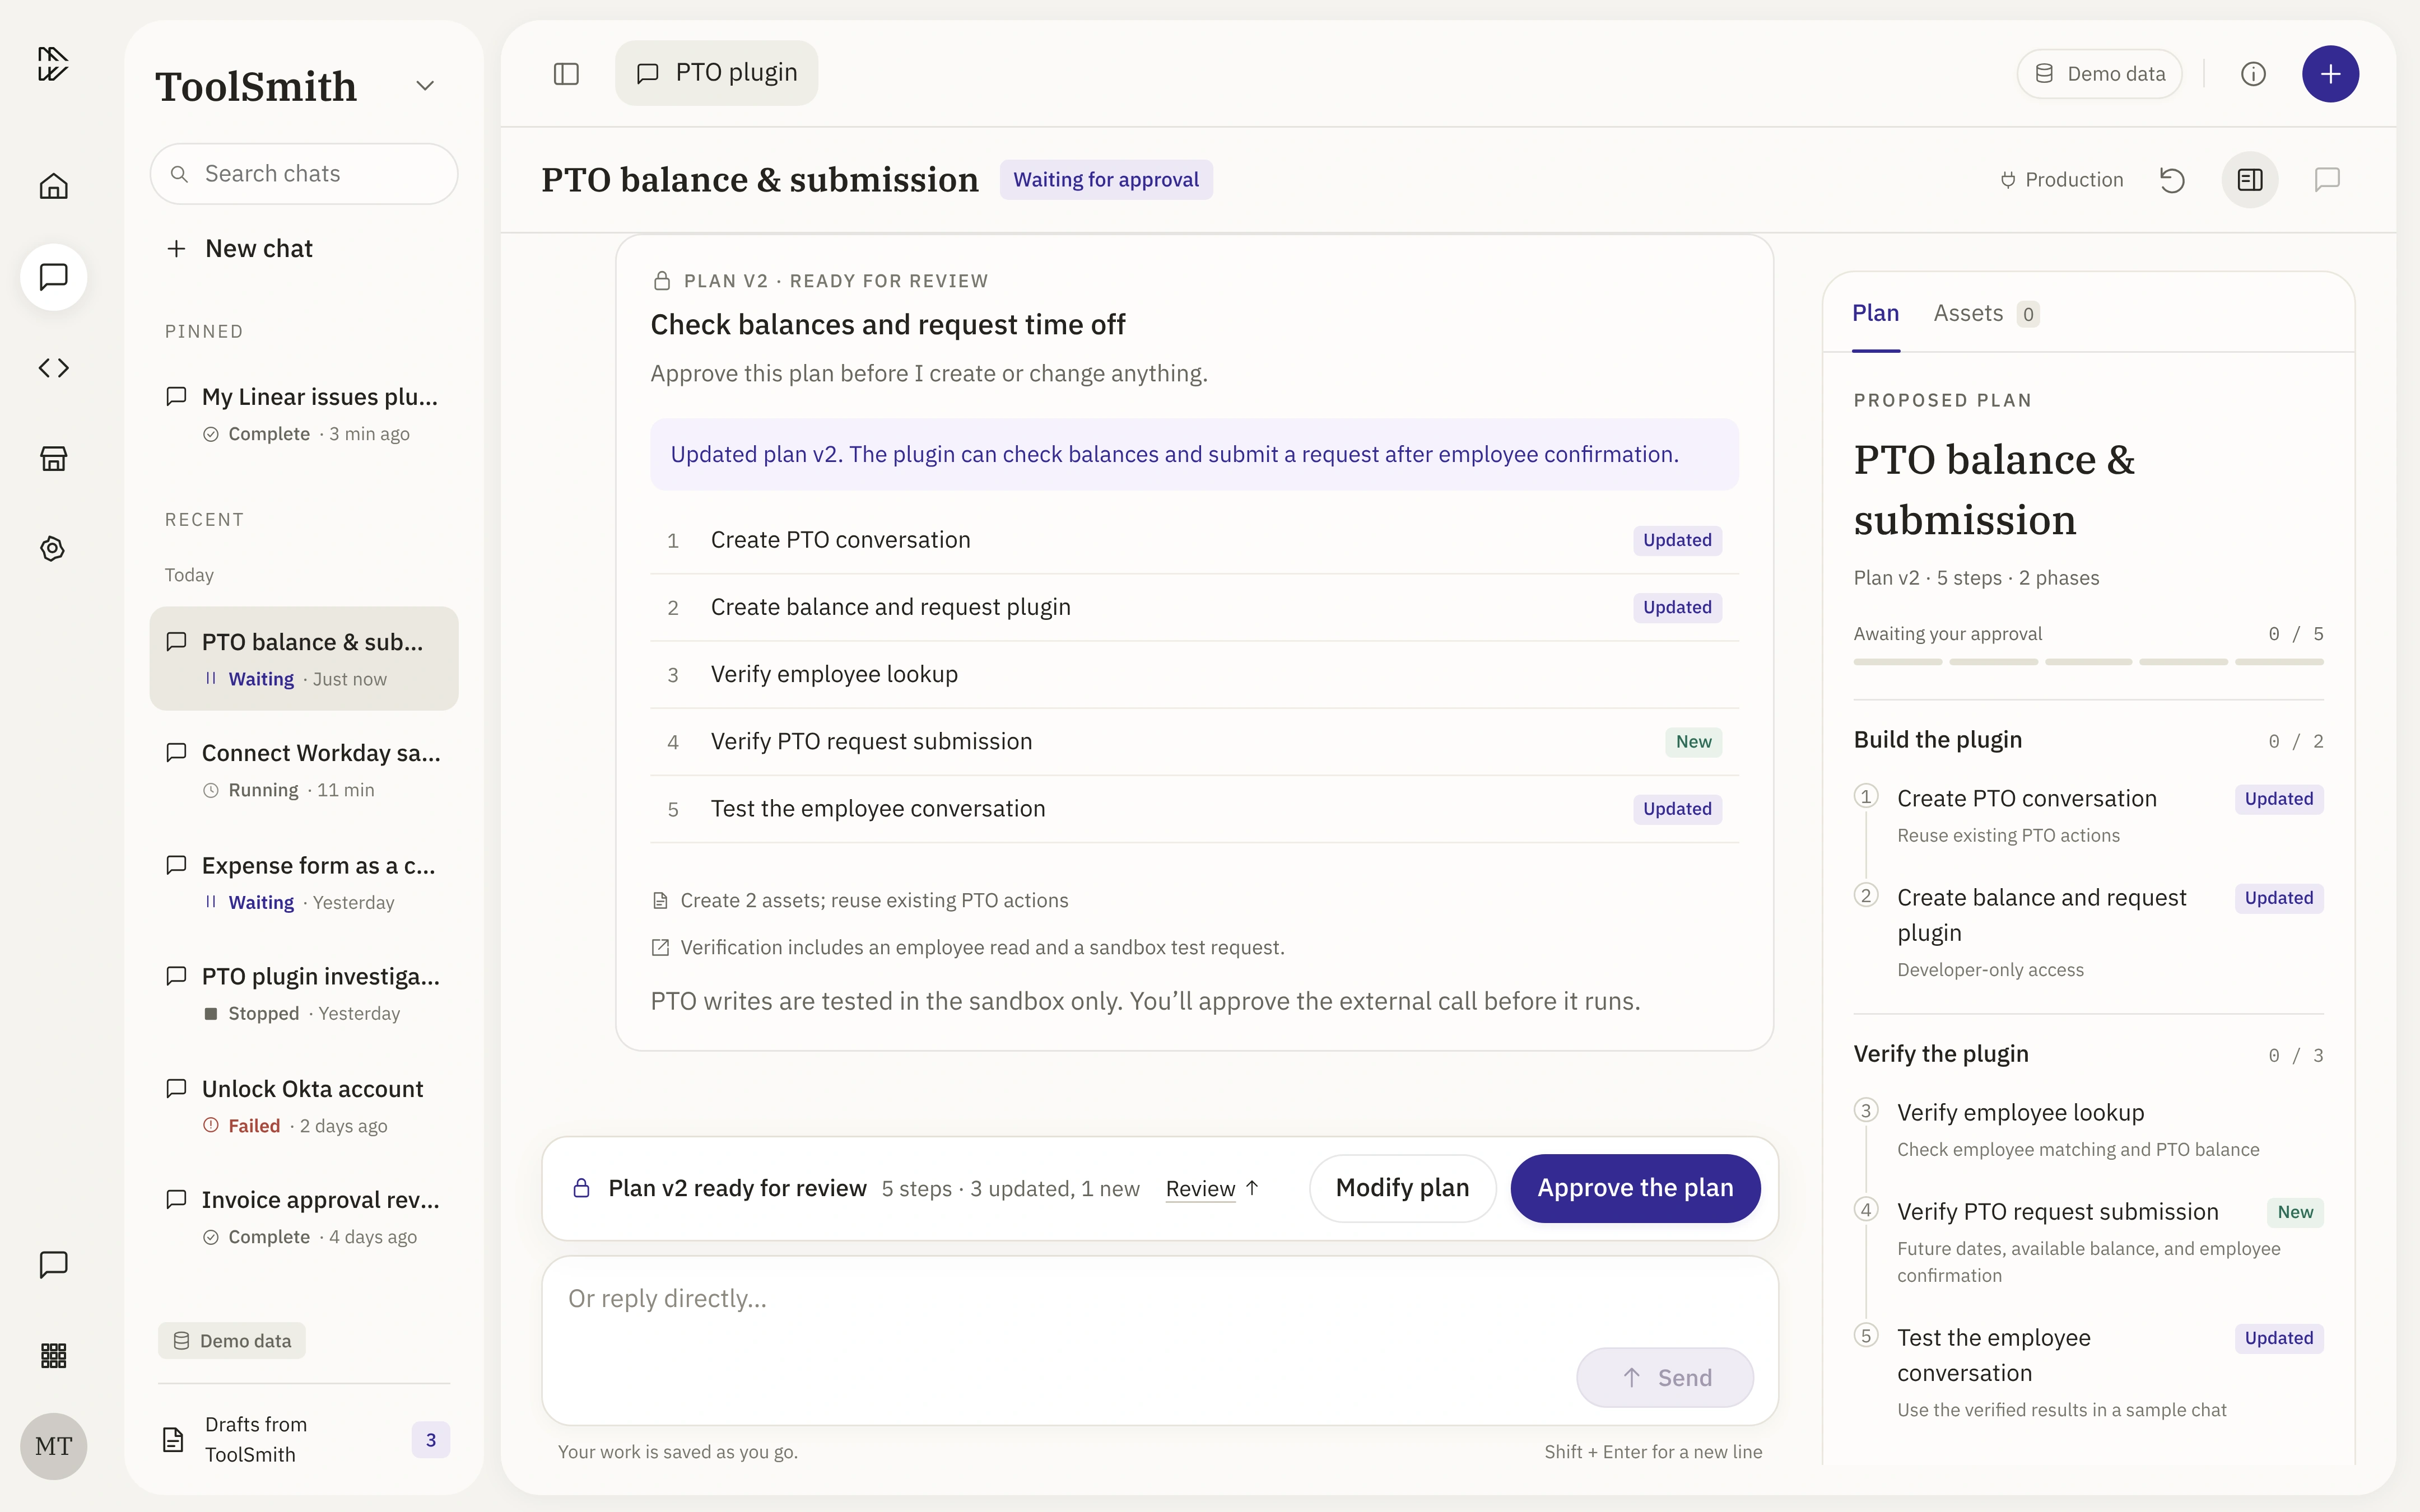Open Expense form chat in Recent
The width and height of the screenshot is (2420, 1512).
click(x=304, y=882)
